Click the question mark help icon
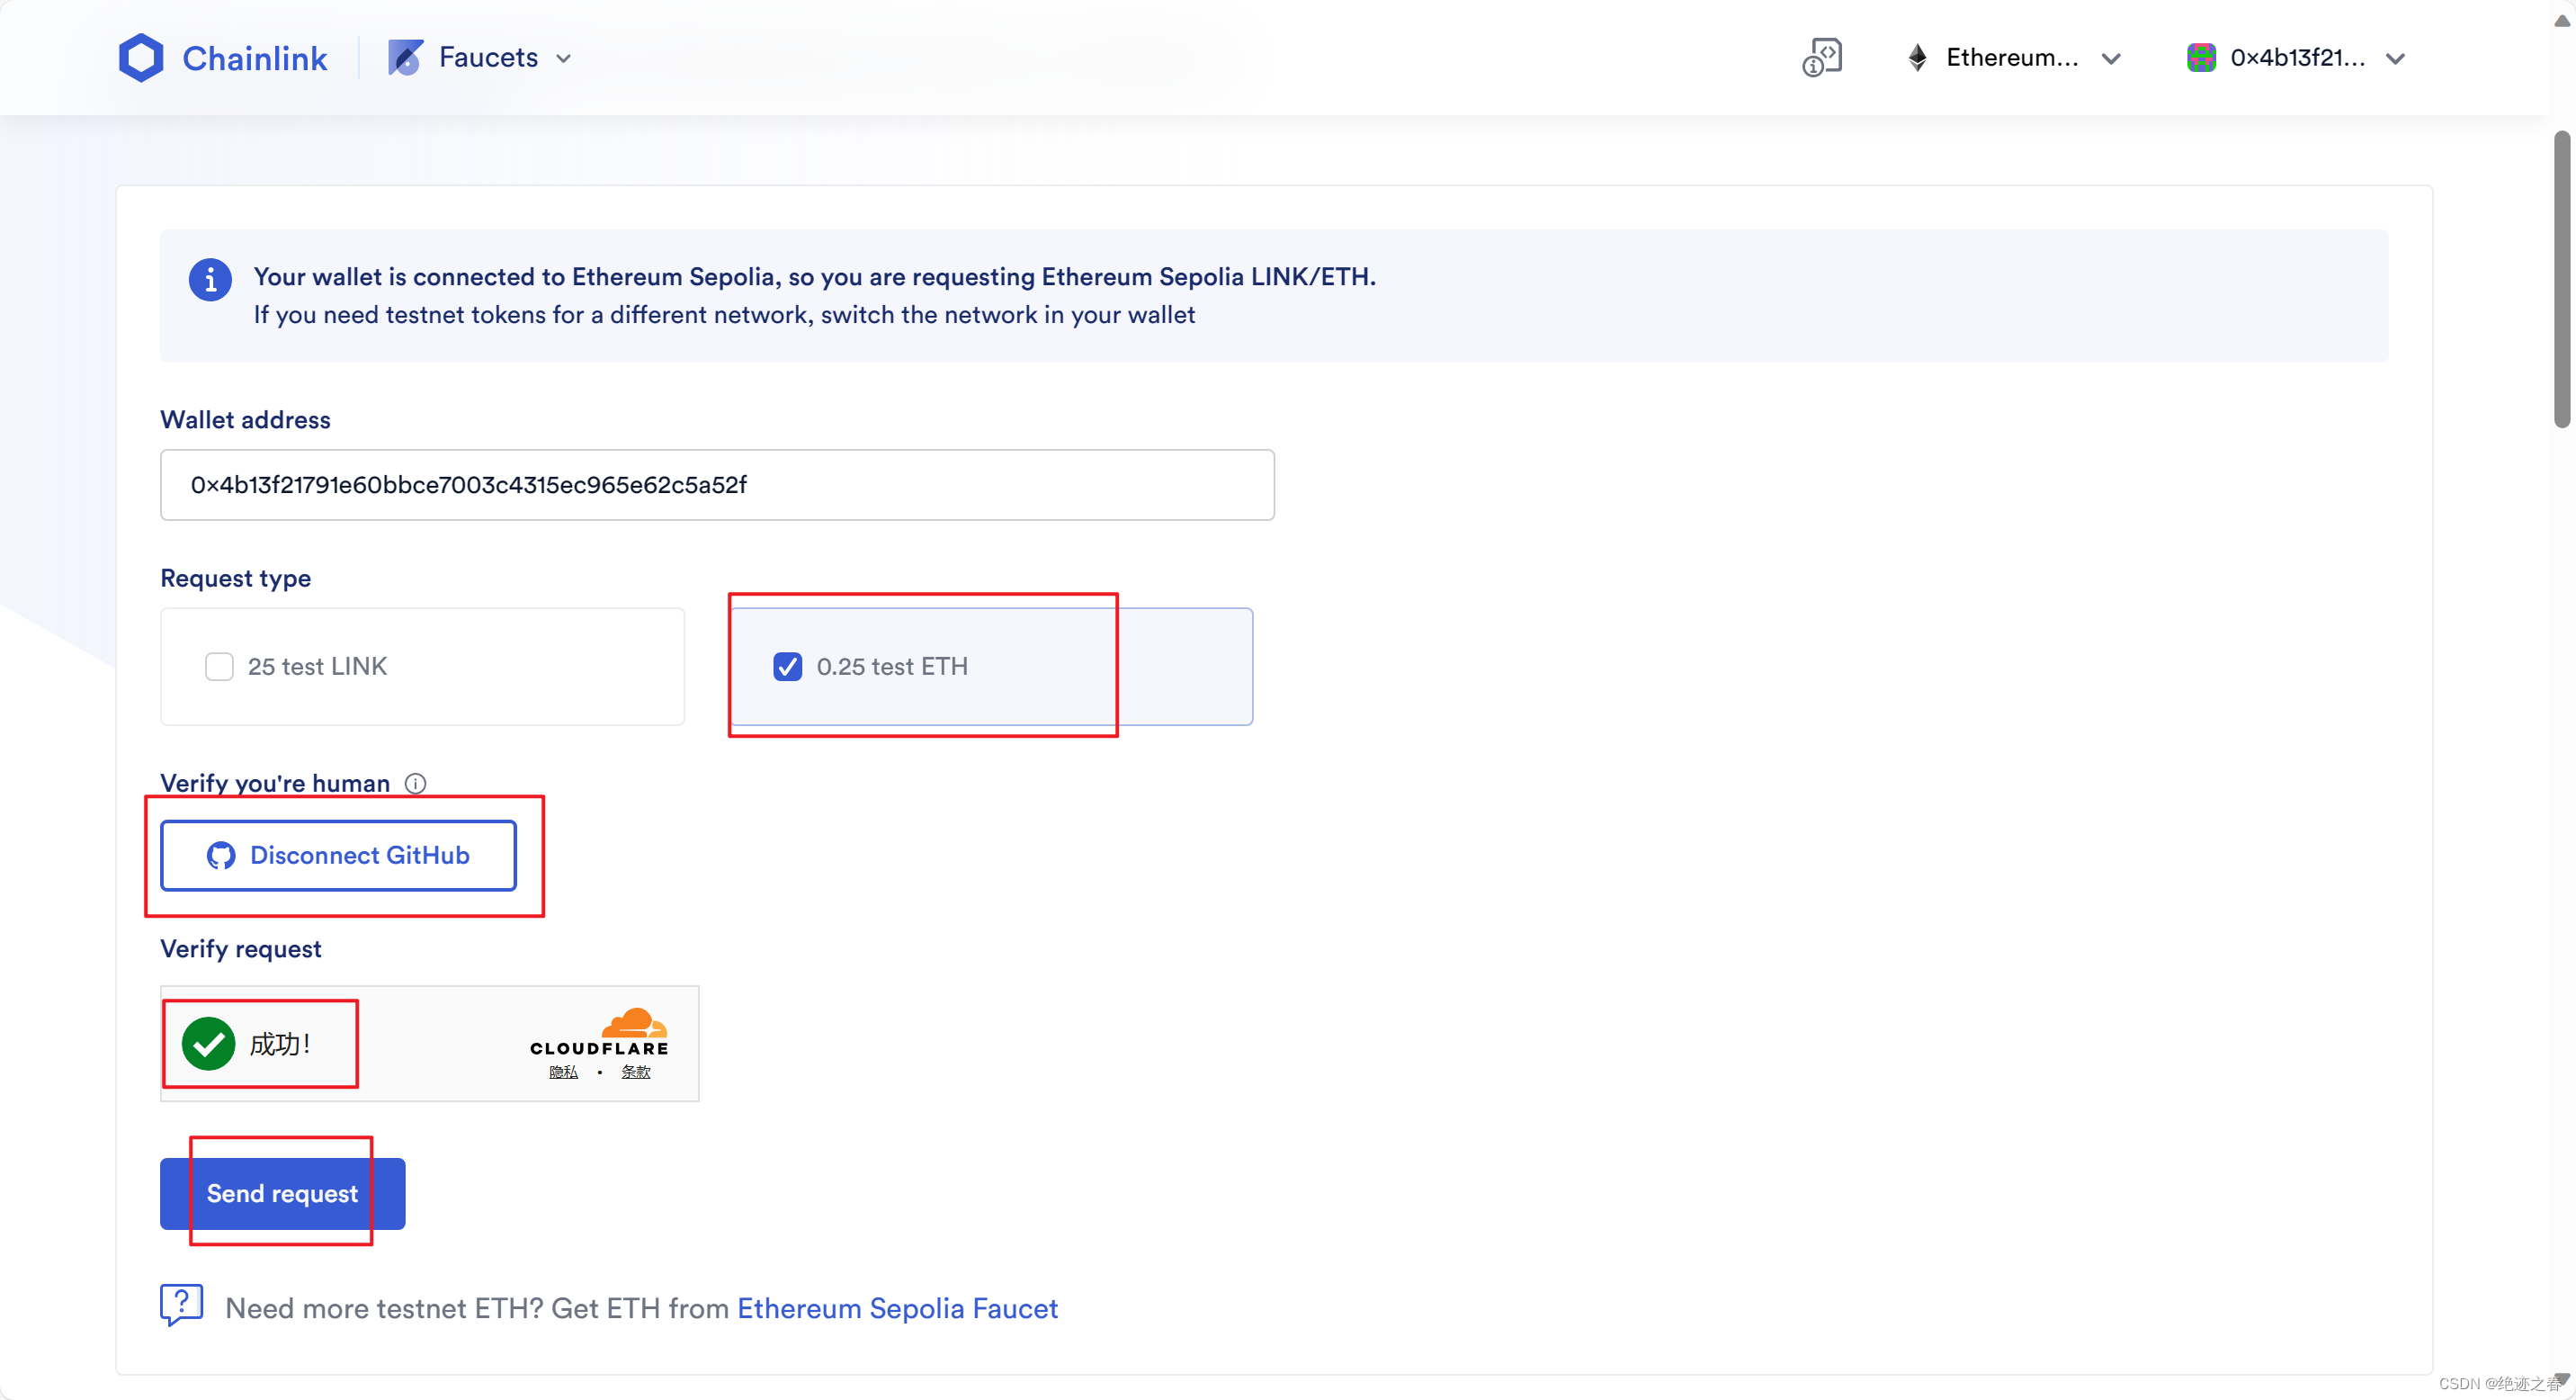Viewport: 2576px width, 1400px height. click(x=181, y=1304)
